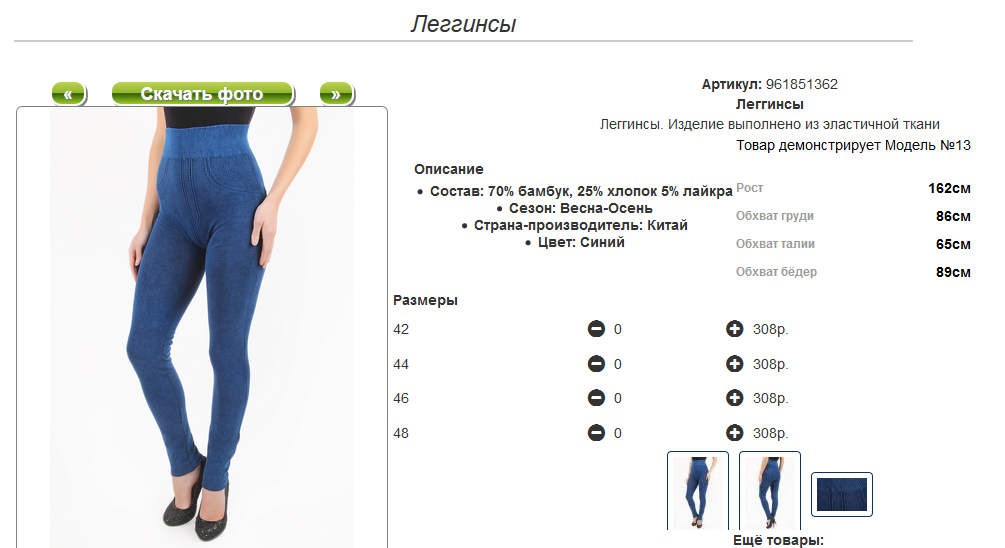
Task: Increase quantity for size 48
Action: [x=735, y=433]
